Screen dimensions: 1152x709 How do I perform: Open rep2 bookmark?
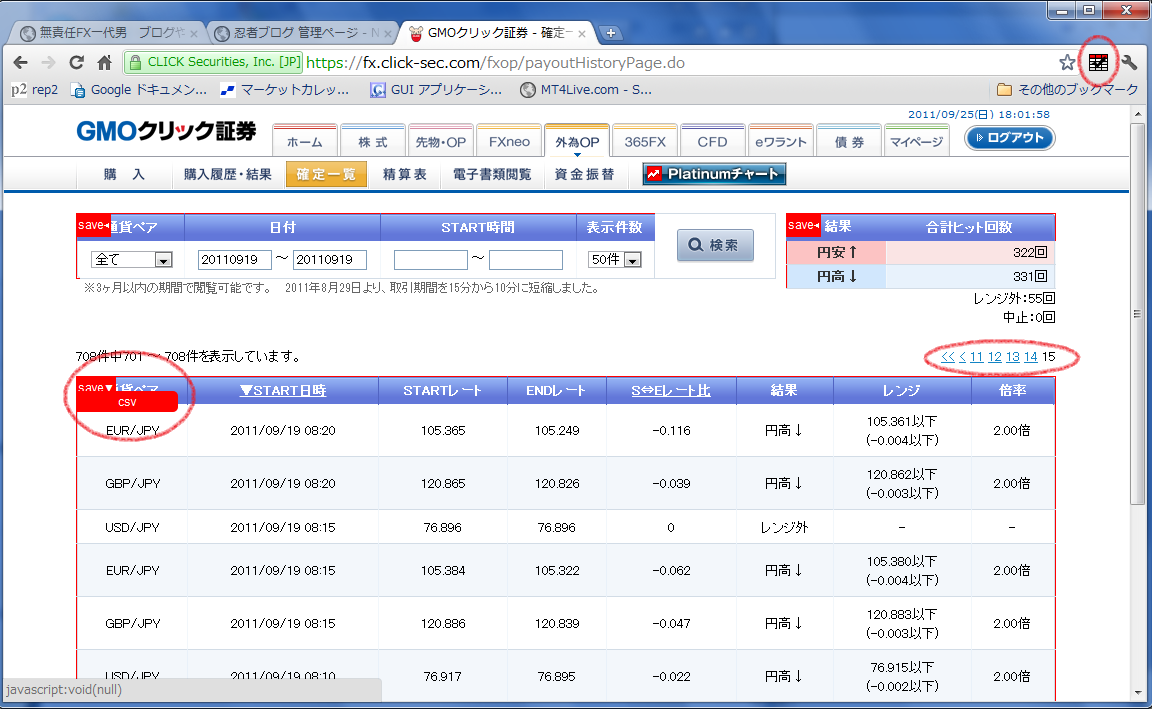[x=35, y=90]
